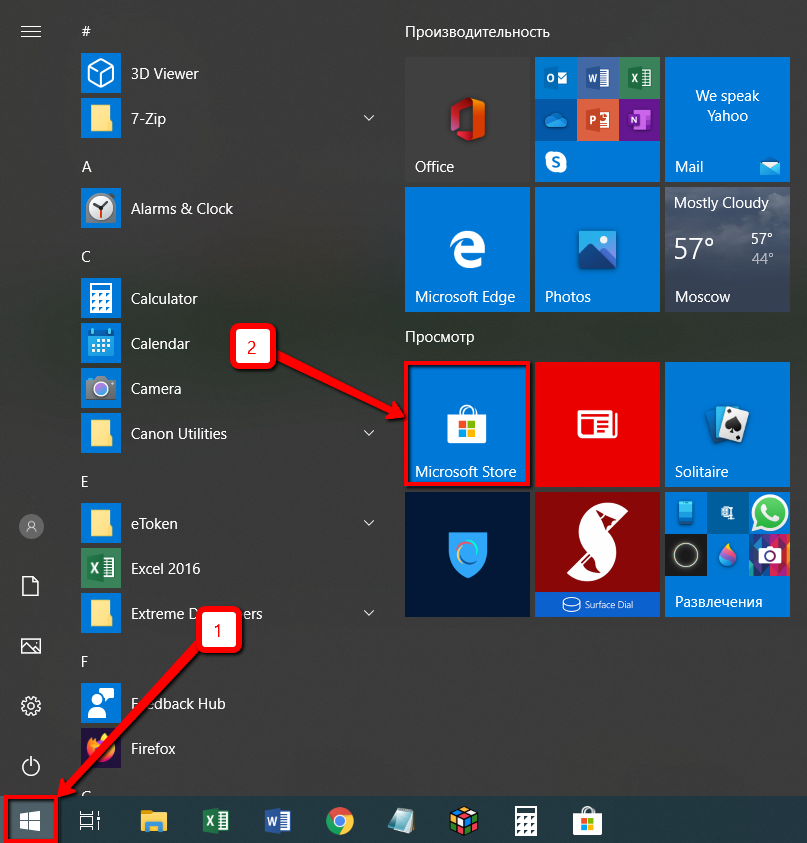Viewport: 807px width, 843px height.
Task: Open Settings gear in Start sidebar
Action: pyautogui.click(x=31, y=706)
